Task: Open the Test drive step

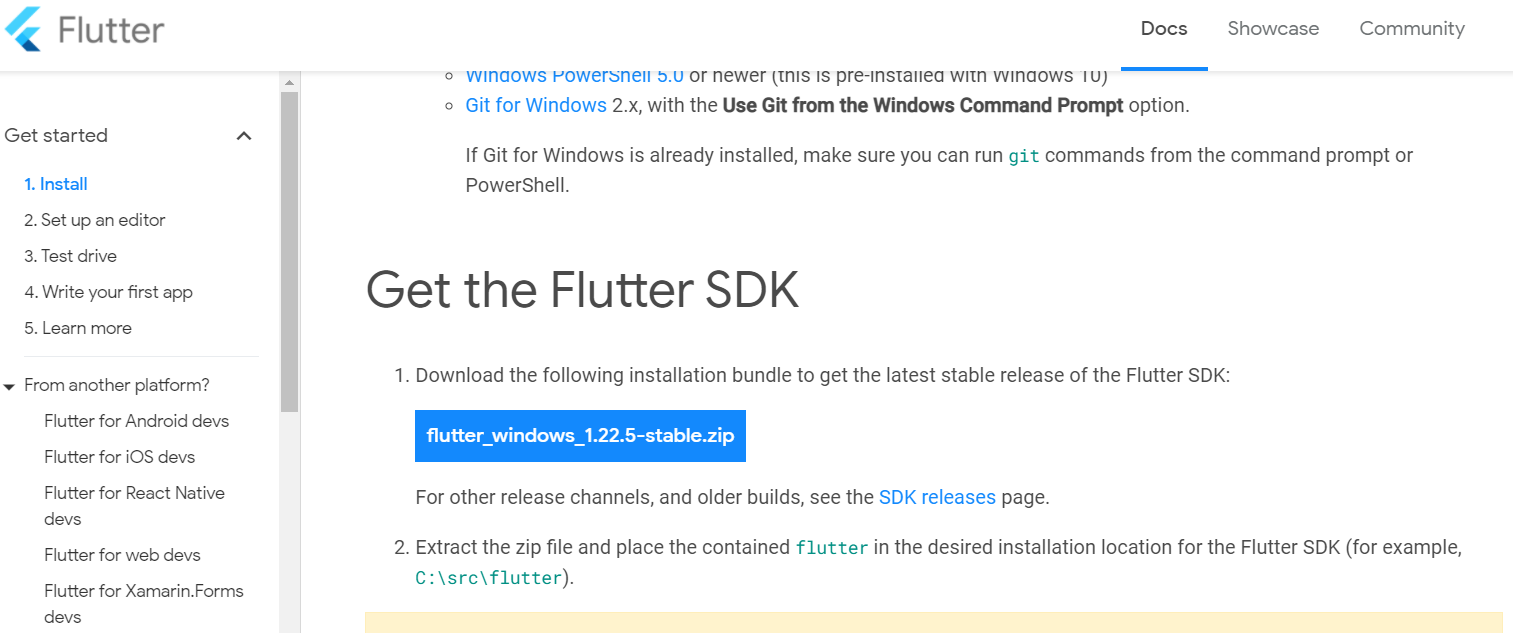Action: 80,255
